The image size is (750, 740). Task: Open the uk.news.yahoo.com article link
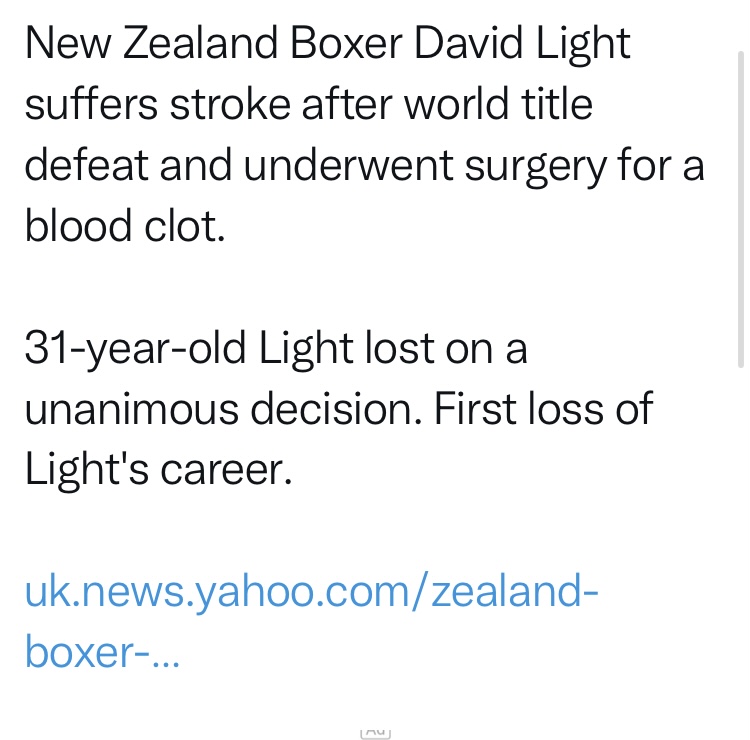click(311, 592)
